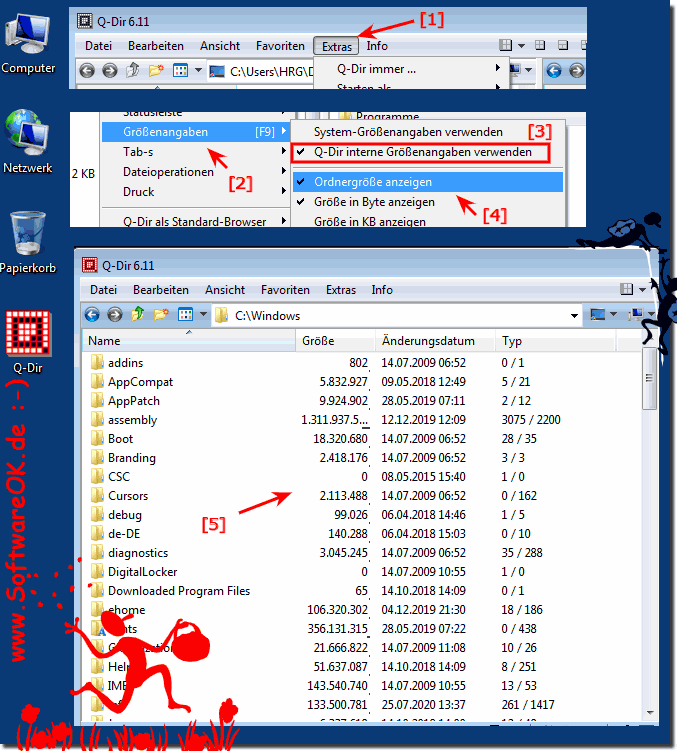
Task: Uncheck 'Größe in Byte anzeigen'
Action: click(427, 202)
